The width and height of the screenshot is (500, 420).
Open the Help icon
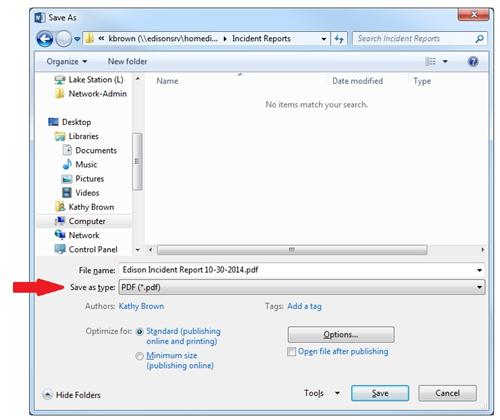pyautogui.click(x=473, y=61)
